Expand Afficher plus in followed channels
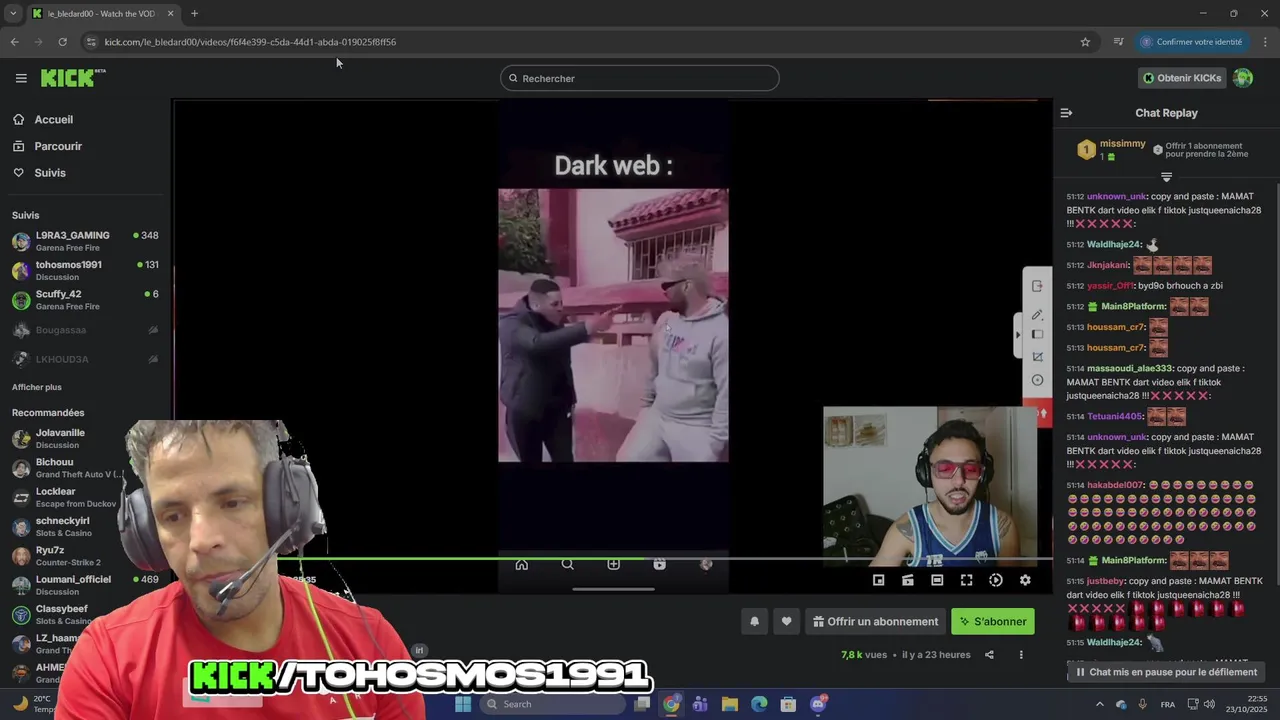The height and width of the screenshot is (720, 1280). tap(37, 387)
